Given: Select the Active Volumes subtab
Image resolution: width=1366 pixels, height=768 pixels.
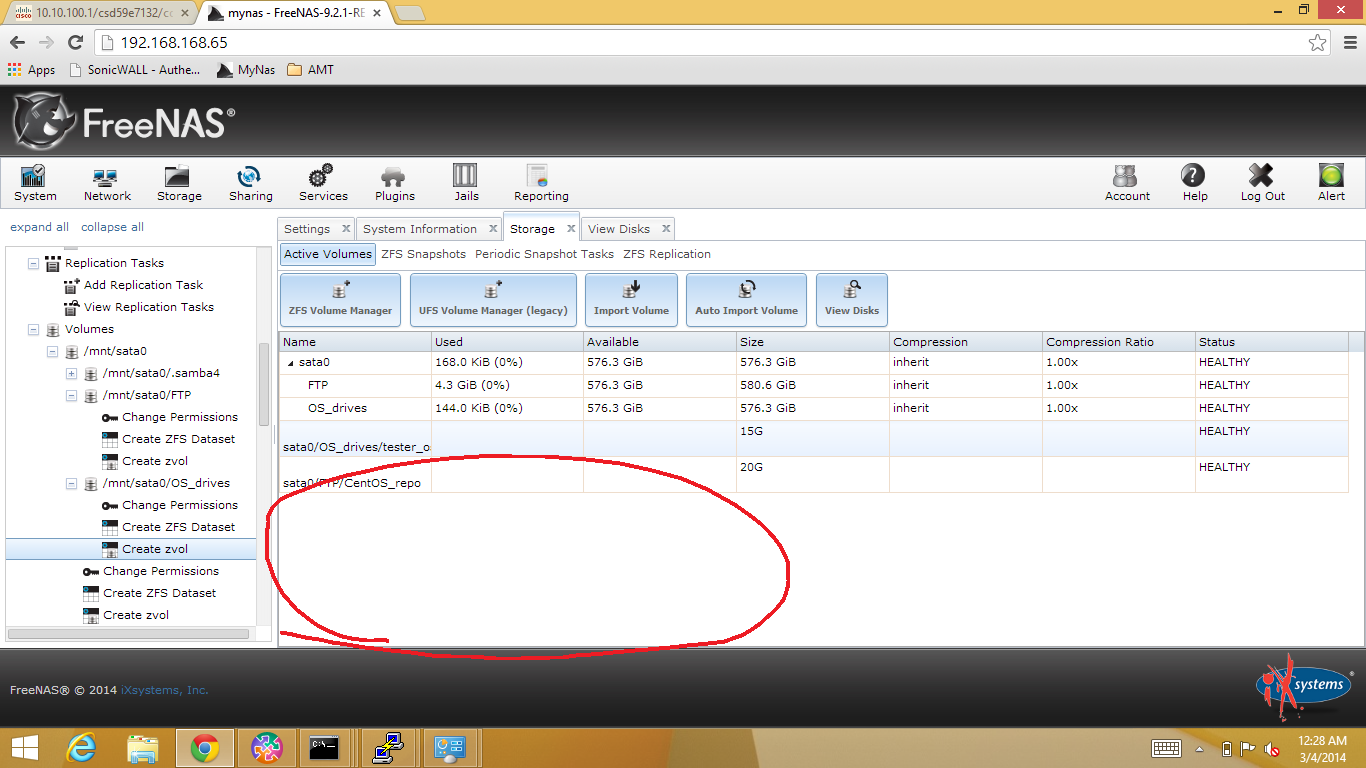Looking at the screenshot, I should [x=327, y=254].
